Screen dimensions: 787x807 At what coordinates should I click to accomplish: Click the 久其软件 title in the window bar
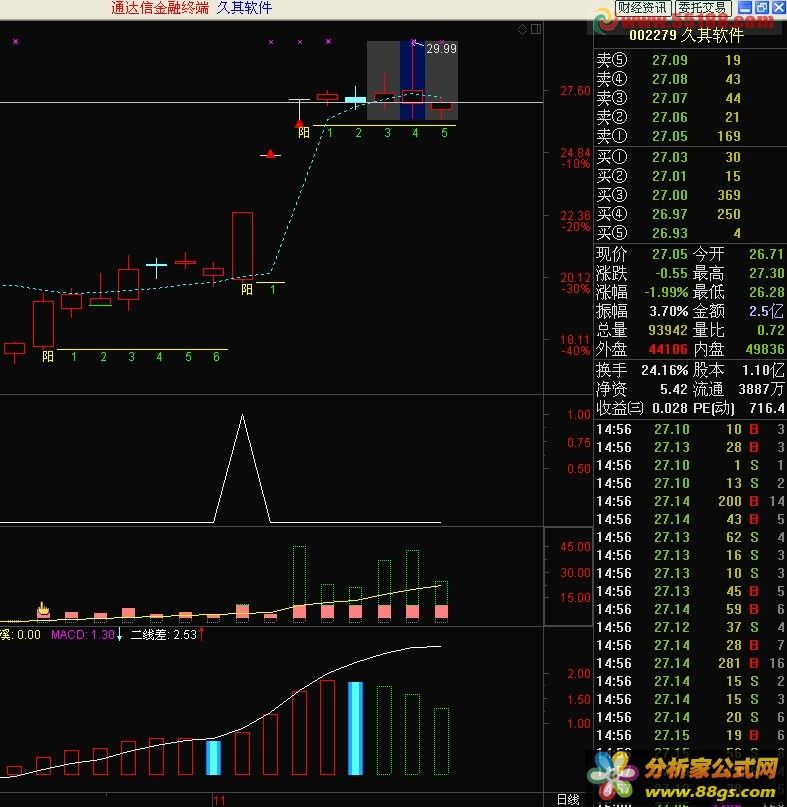point(244,8)
